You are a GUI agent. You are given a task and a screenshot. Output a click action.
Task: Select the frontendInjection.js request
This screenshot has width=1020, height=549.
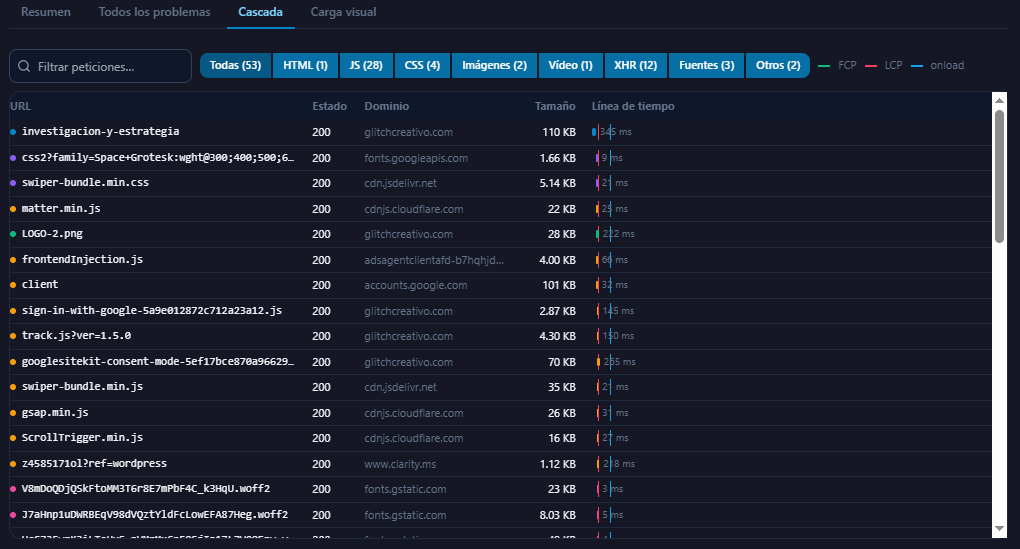point(501,260)
